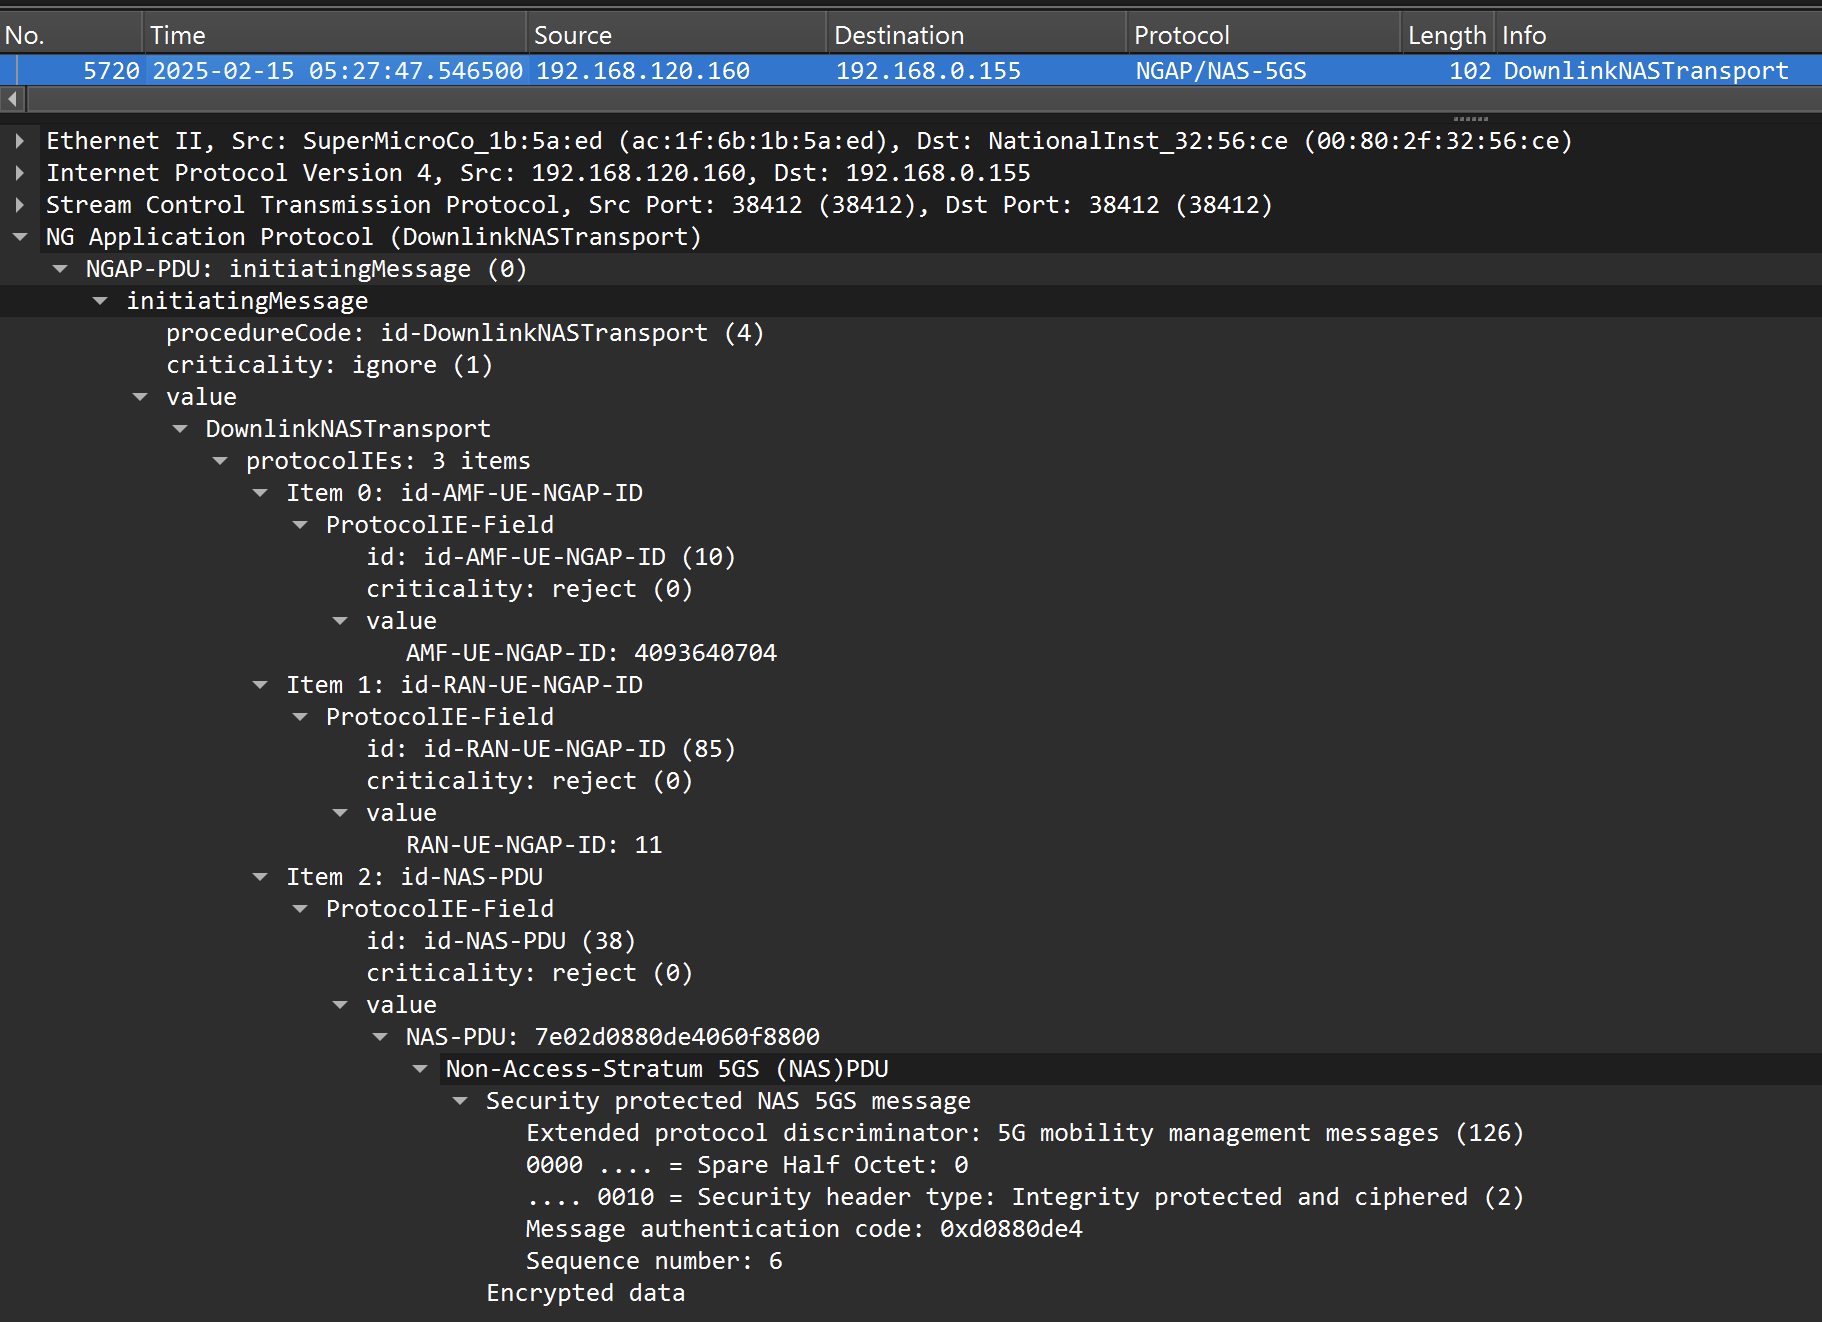Collapse Item 1: id-RAN-UE-NGAP-ID
The width and height of the screenshot is (1822, 1322).
click(x=260, y=685)
